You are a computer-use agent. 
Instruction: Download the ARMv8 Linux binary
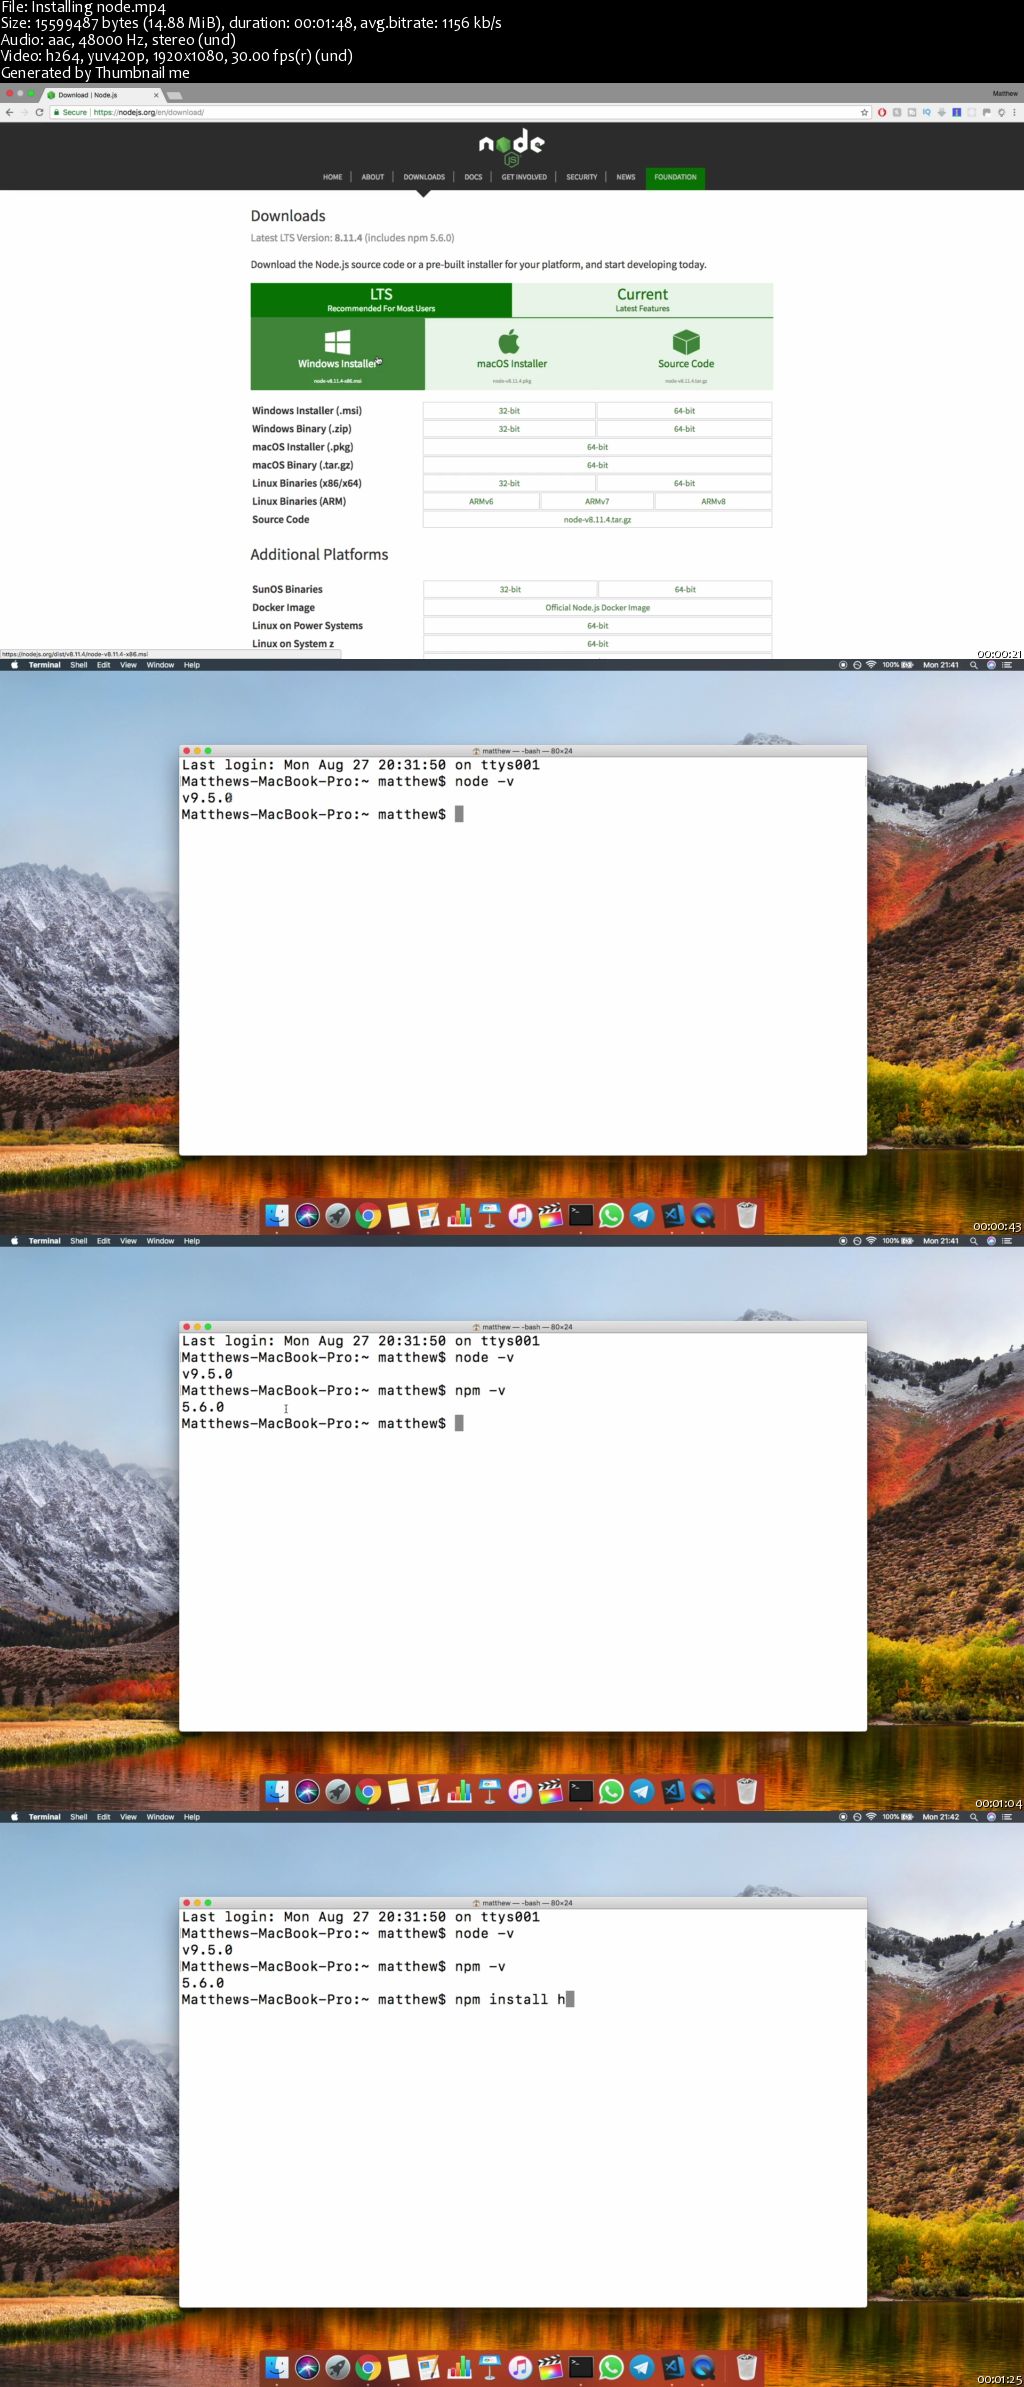coord(713,501)
